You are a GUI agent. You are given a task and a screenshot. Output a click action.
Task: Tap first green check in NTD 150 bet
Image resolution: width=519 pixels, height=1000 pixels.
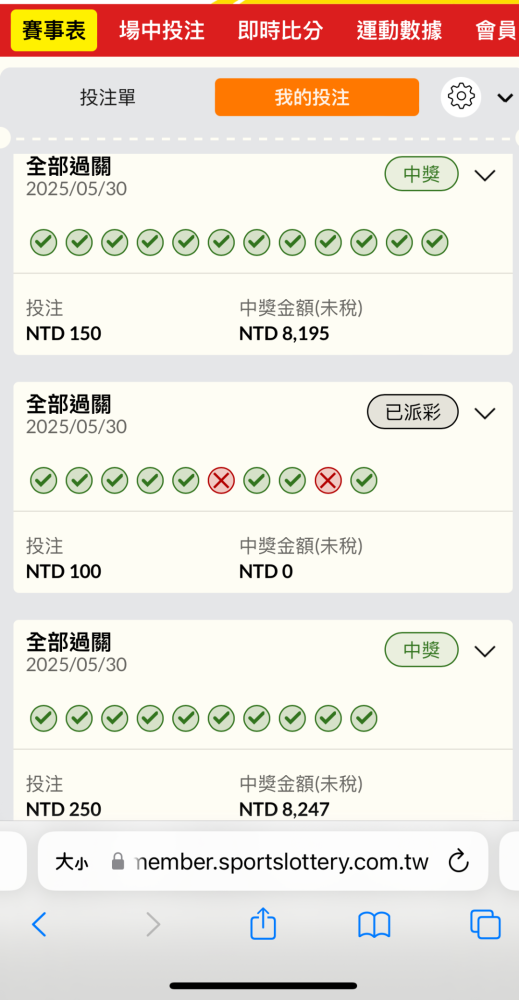pos(43,242)
